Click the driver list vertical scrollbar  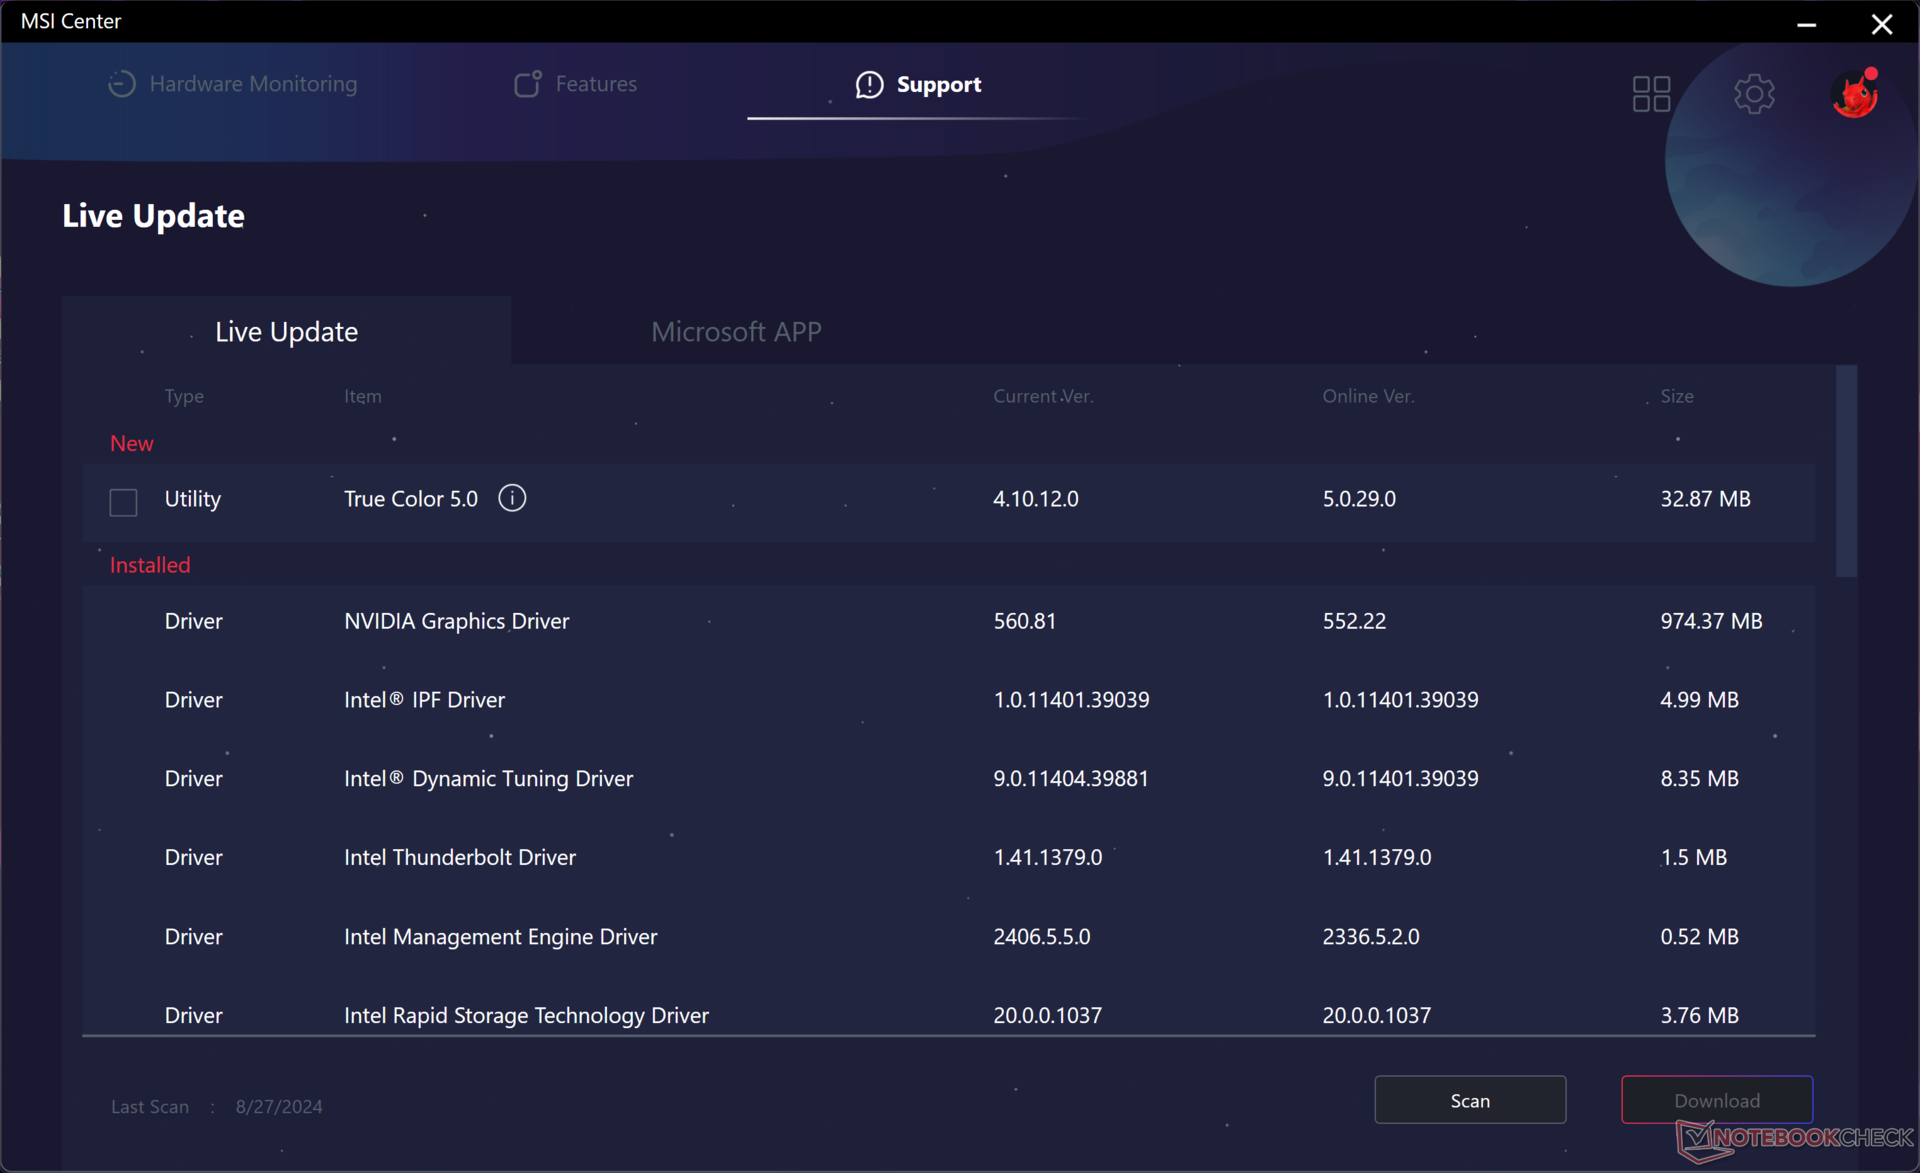click(1846, 471)
